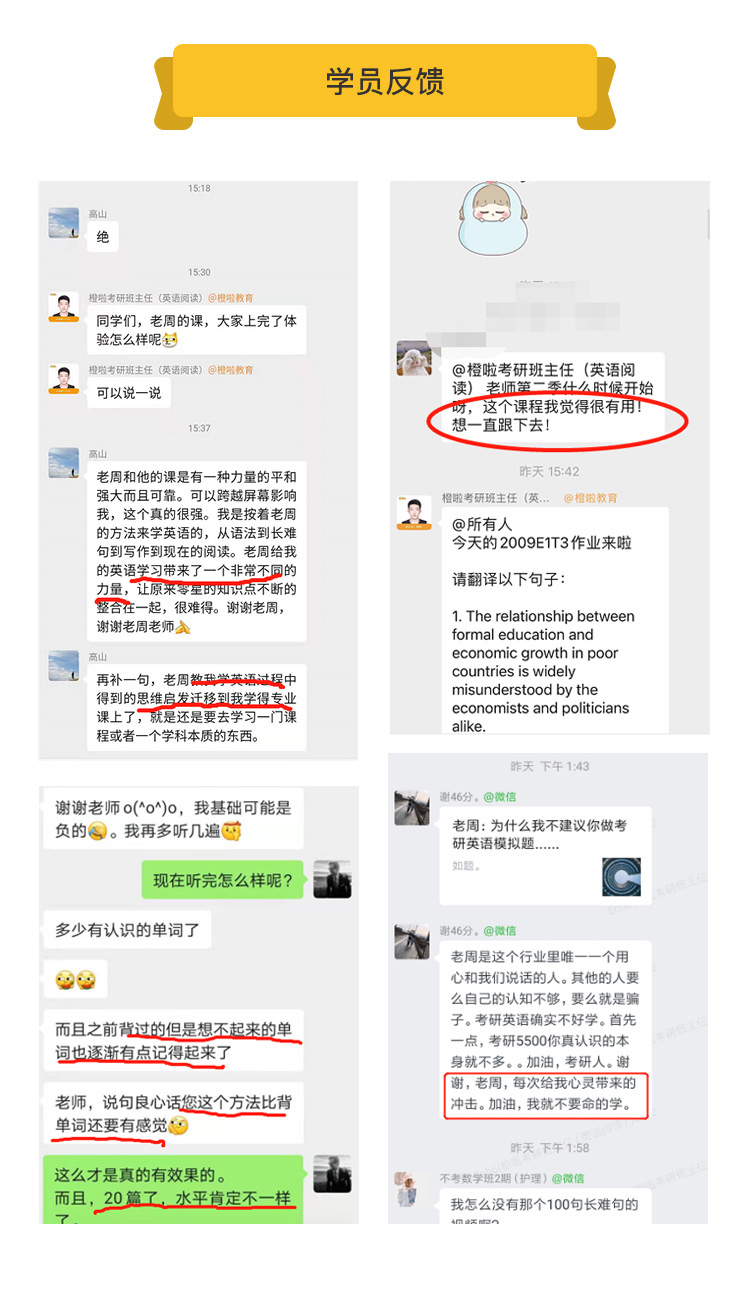
Task: Click the '学员反馈' yellow banner heading
Action: (x=385, y=81)
